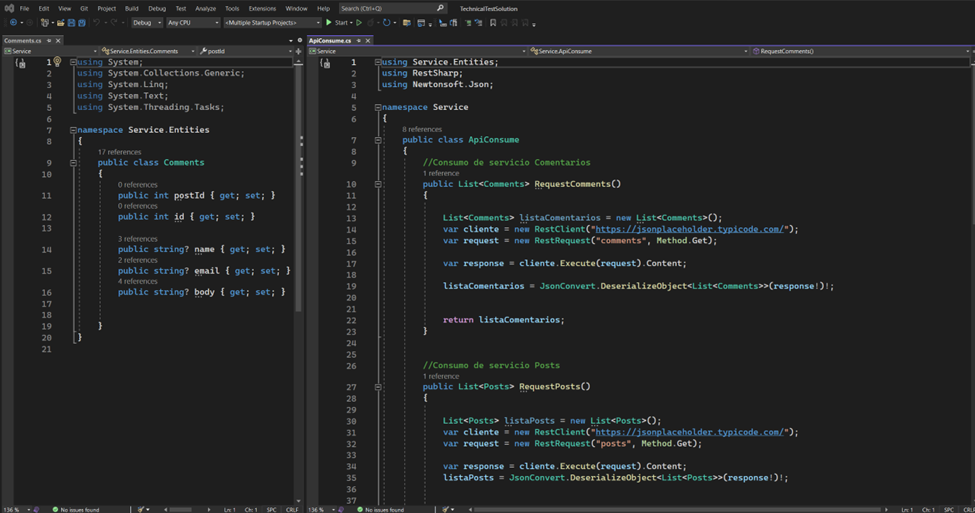Viewport: 975px width, 513px height.
Task: Click the Start Without Debugging outline play icon
Action: click(x=359, y=22)
